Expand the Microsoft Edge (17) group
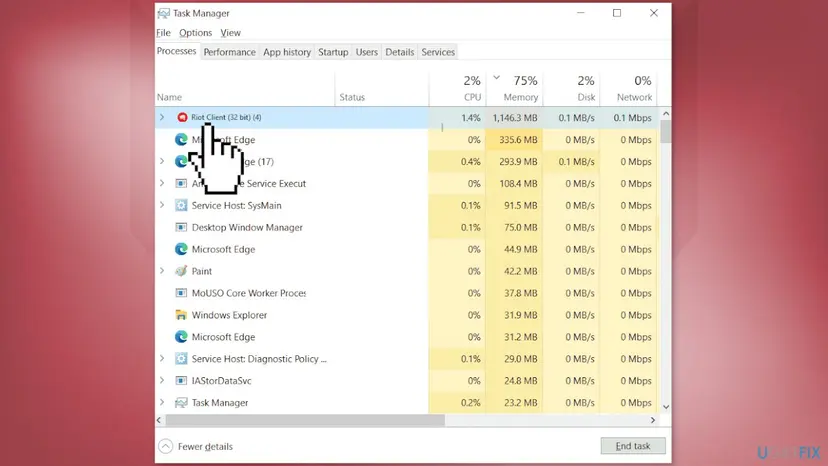The height and width of the screenshot is (466, 828). coord(162,161)
